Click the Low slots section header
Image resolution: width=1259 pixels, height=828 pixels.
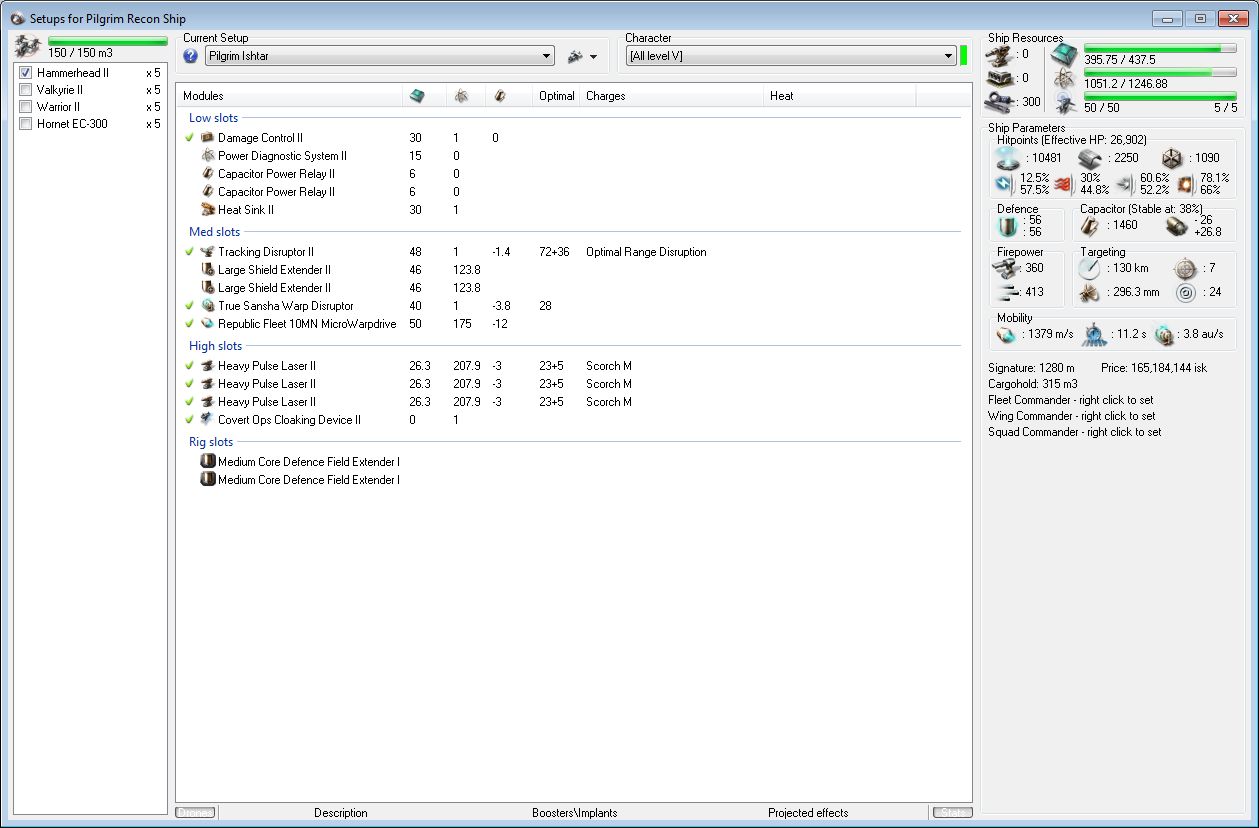(x=214, y=118)
